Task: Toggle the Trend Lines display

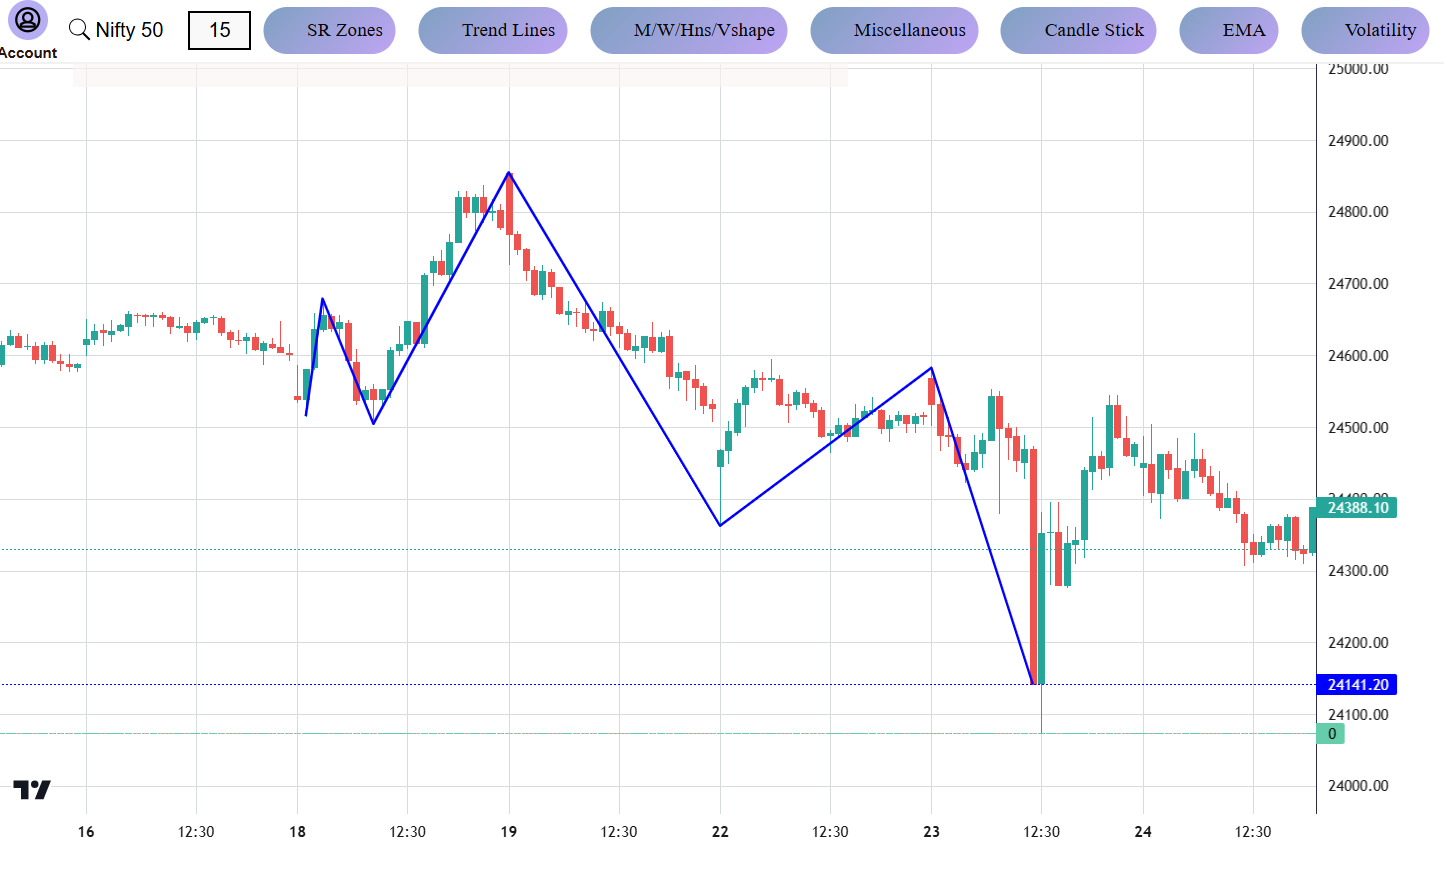Action: (493, 30)
